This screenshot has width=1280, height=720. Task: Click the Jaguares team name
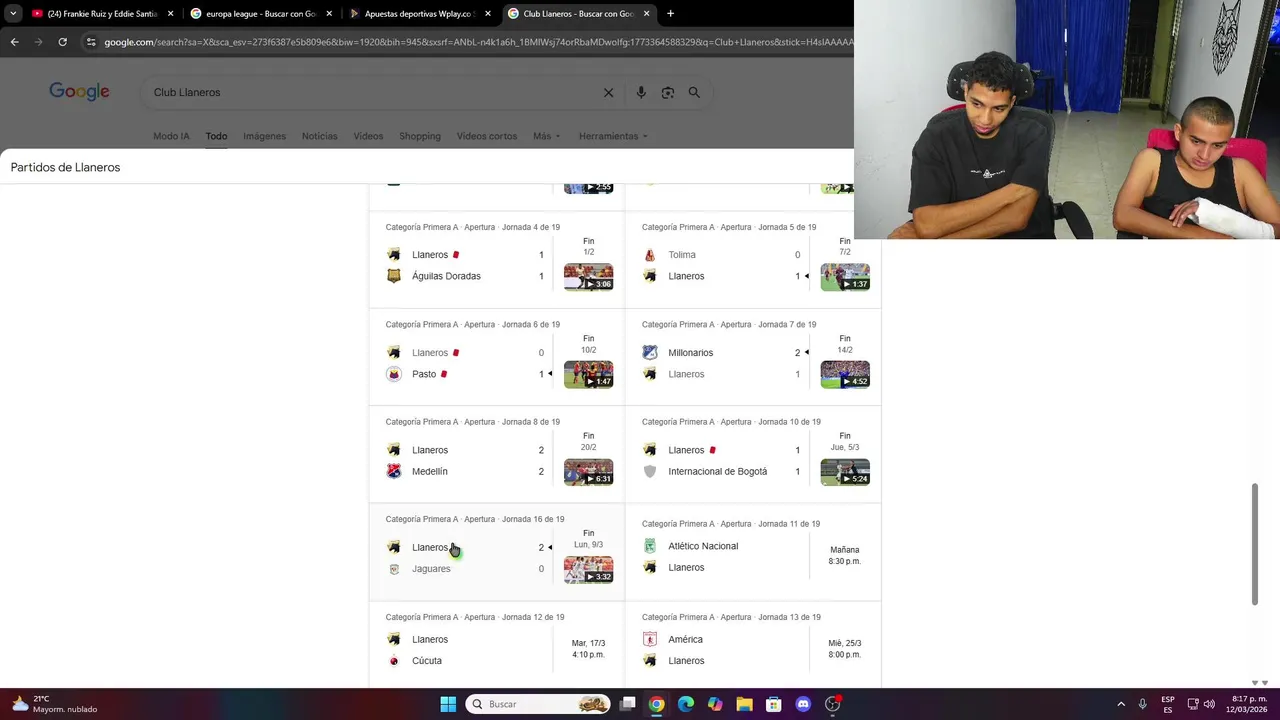pos(431,569)
